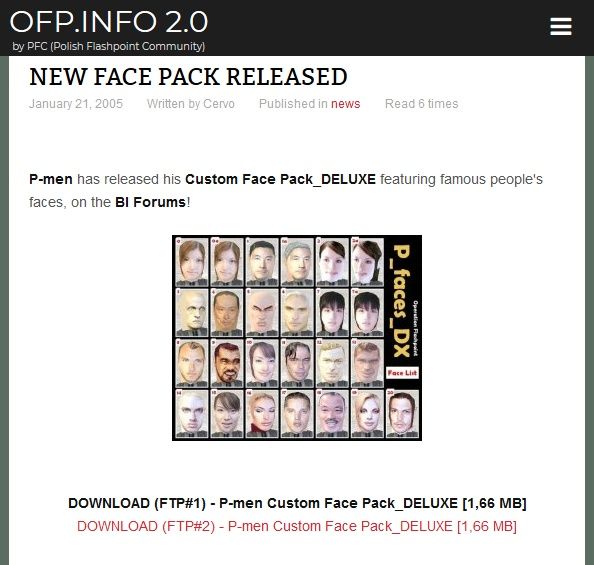The height and width of the screenshot is (565, 594).
Task: Click the "Published in" label text
Action: [293, 104]
